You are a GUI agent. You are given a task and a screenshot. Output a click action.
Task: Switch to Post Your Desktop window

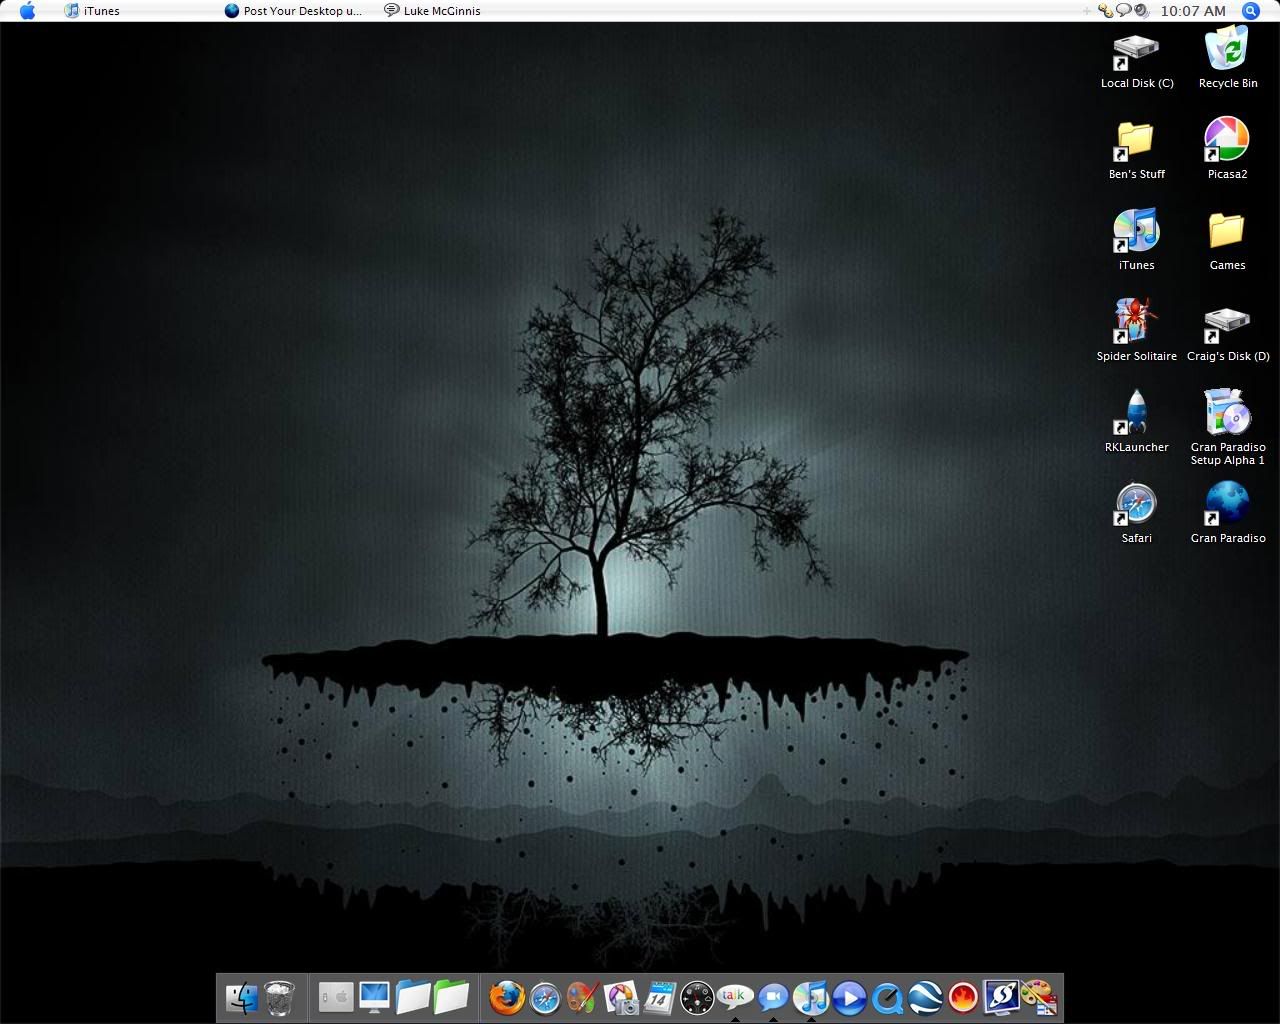[x=293, y=11]
